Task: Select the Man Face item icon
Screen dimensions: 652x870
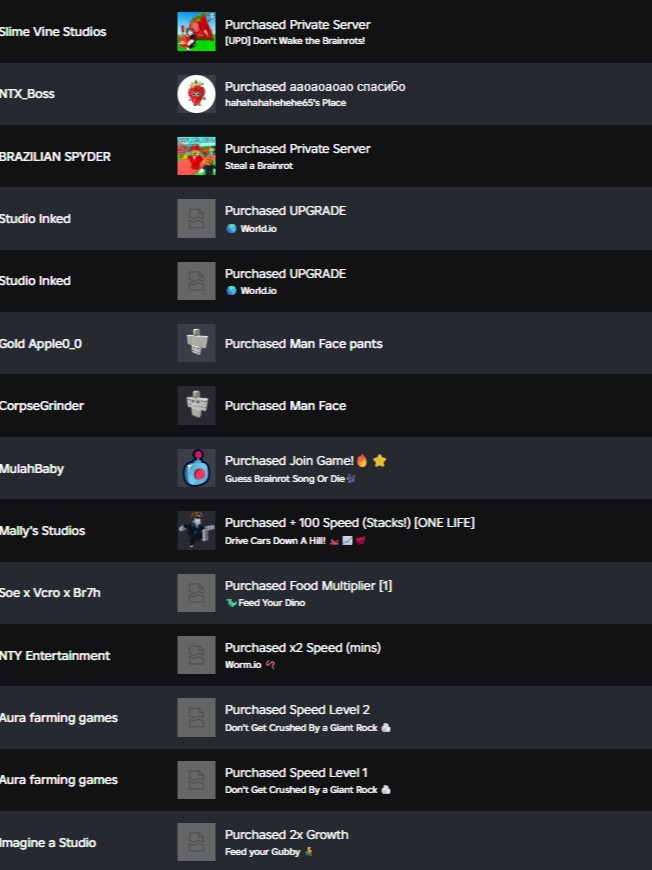Action: point(196,405)
